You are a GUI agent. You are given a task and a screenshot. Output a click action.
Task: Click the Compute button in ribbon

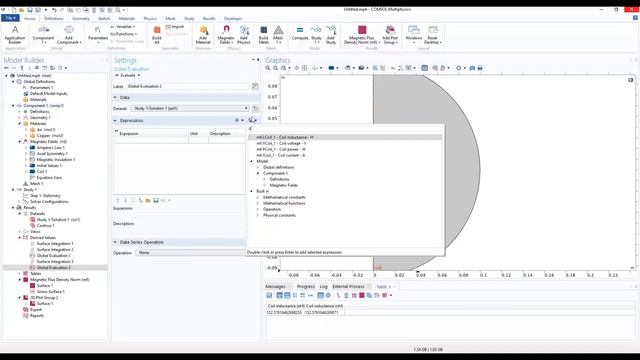[x=300, y=33]
